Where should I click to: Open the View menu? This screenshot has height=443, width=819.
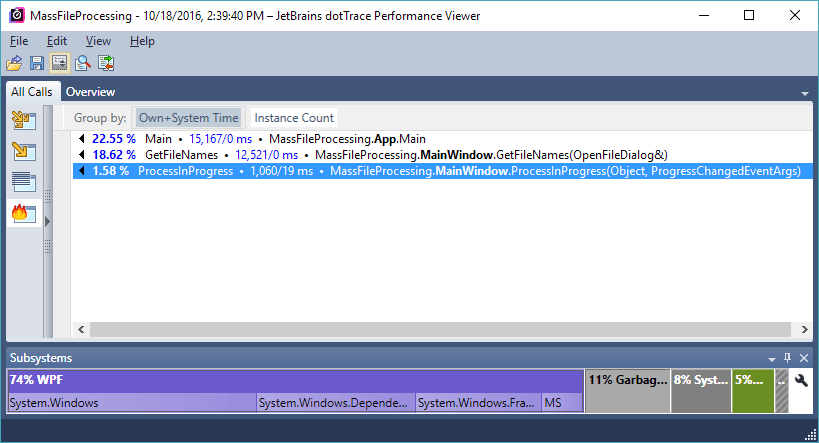98,41
